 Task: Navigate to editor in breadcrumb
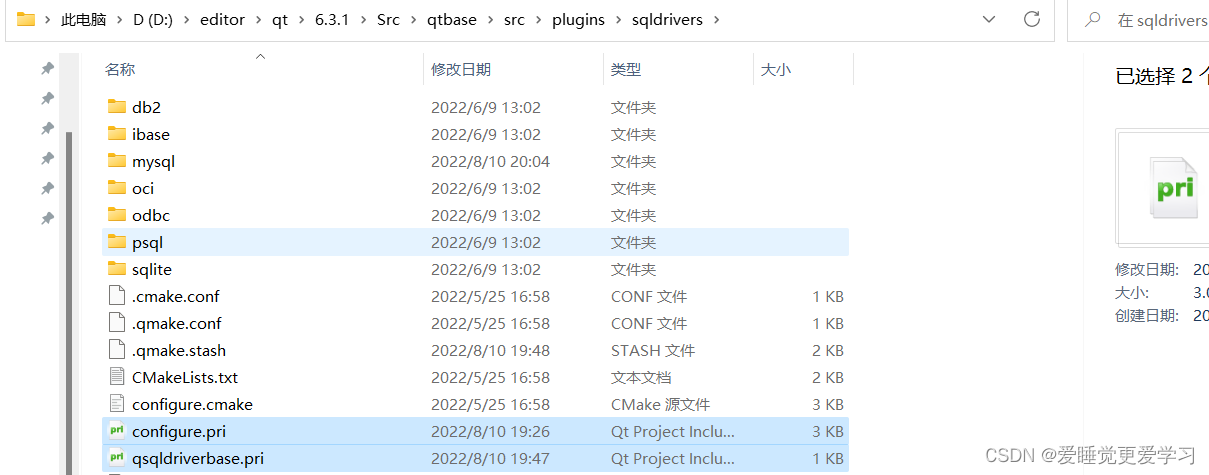221,19
